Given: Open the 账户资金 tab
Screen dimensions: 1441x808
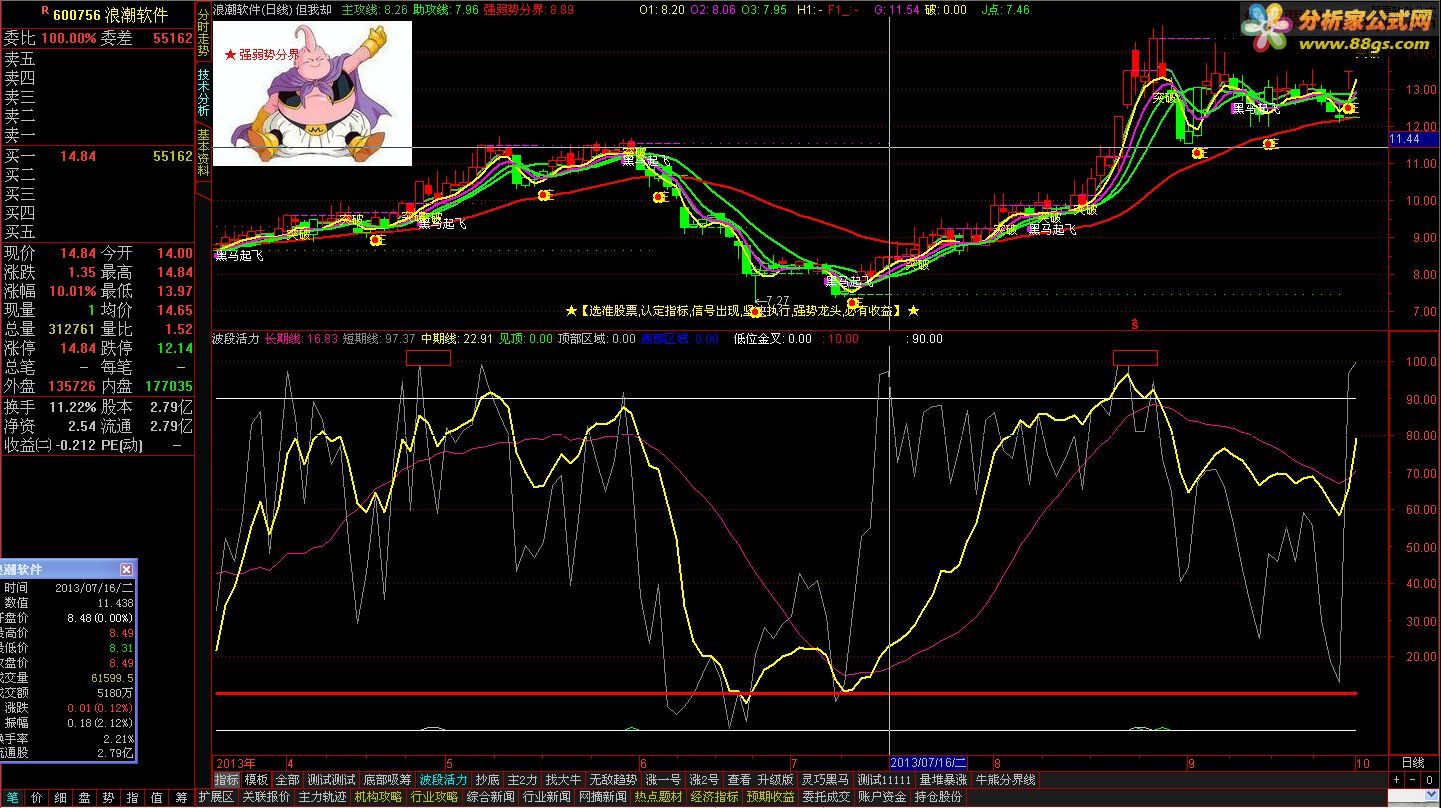Looking at the screenshot, I should 882,797.
